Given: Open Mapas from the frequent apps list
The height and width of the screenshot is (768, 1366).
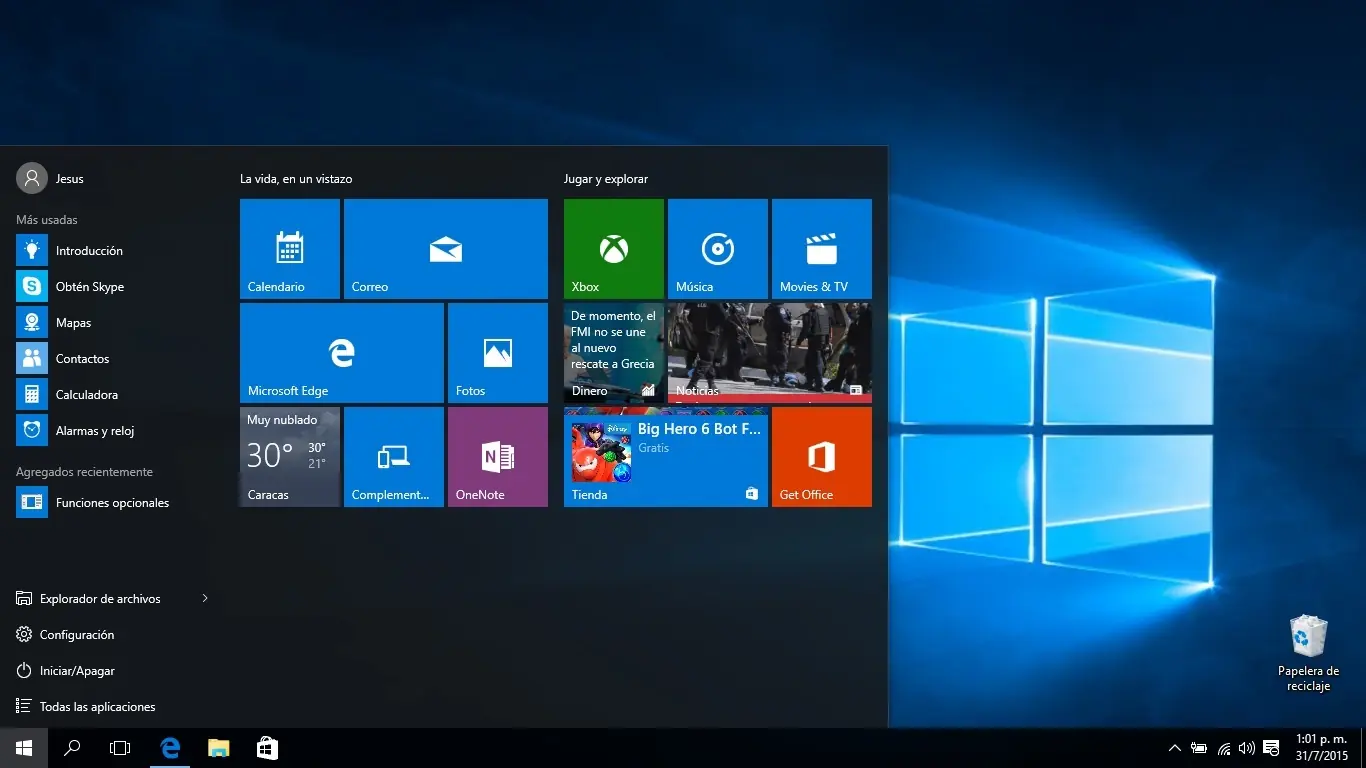Looking at the screenshot, I should pyautogui.click(x=71, y=322).
